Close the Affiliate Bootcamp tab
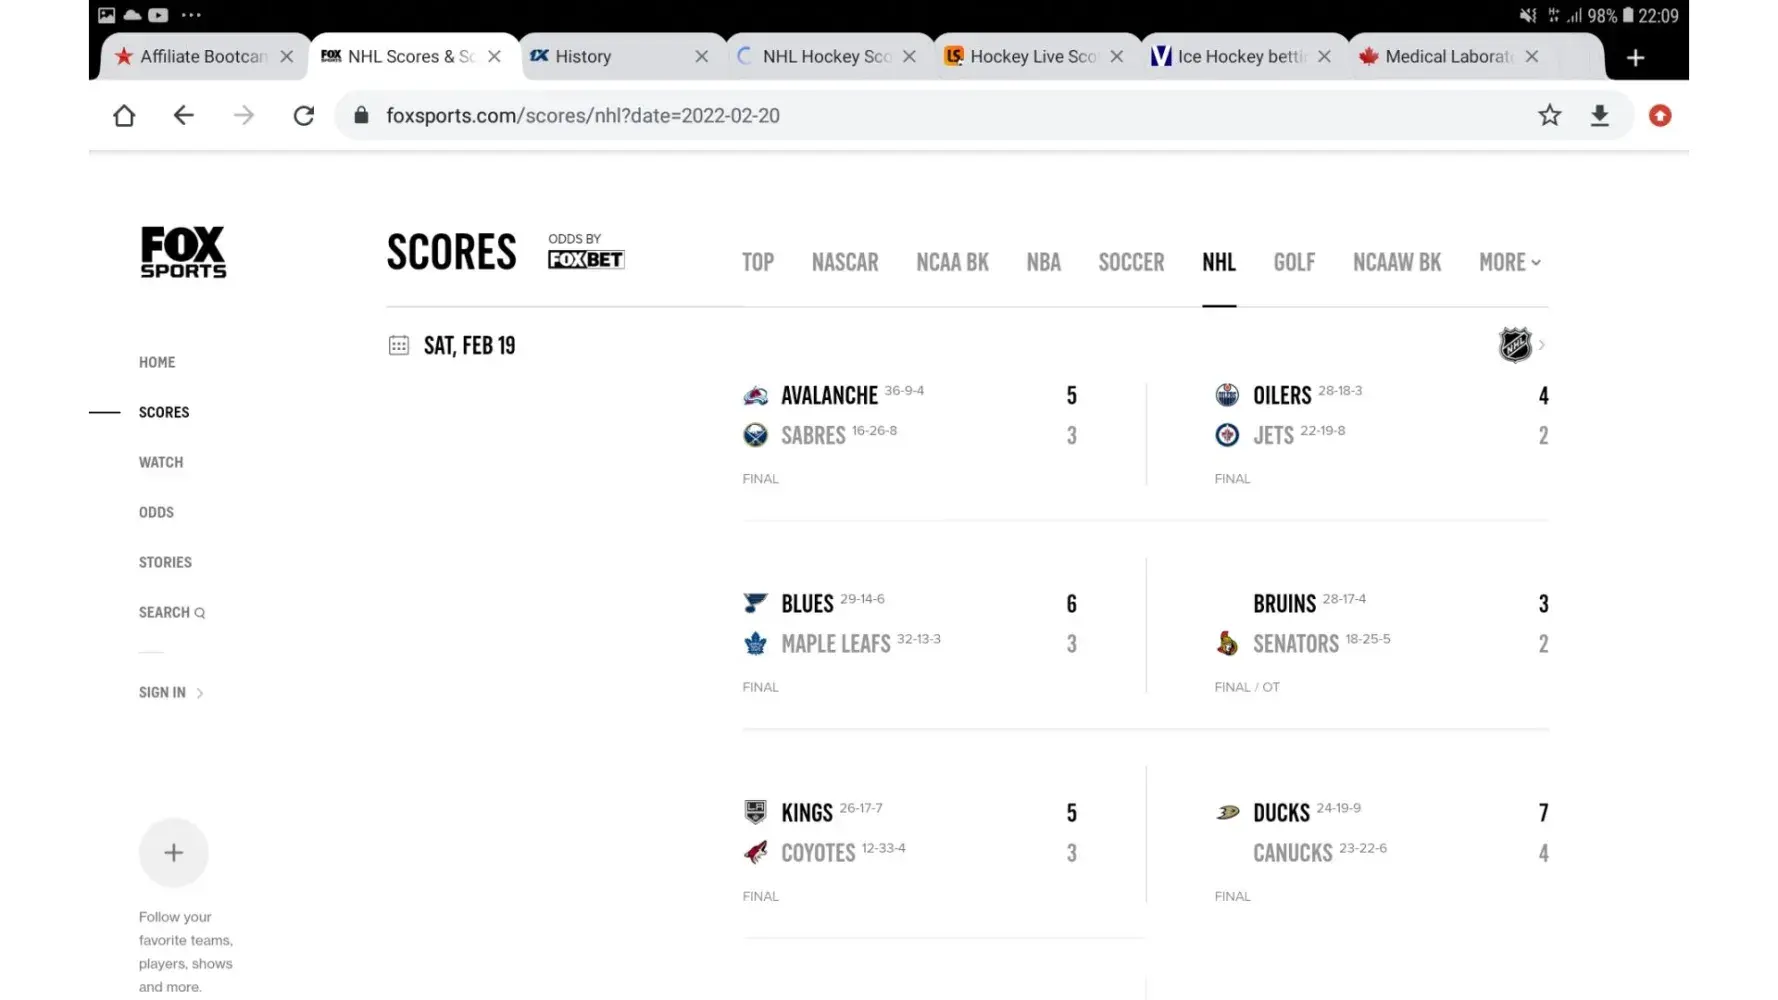Image resolution: width=1778 pixels, height=1000 pixels. point(287,57)
